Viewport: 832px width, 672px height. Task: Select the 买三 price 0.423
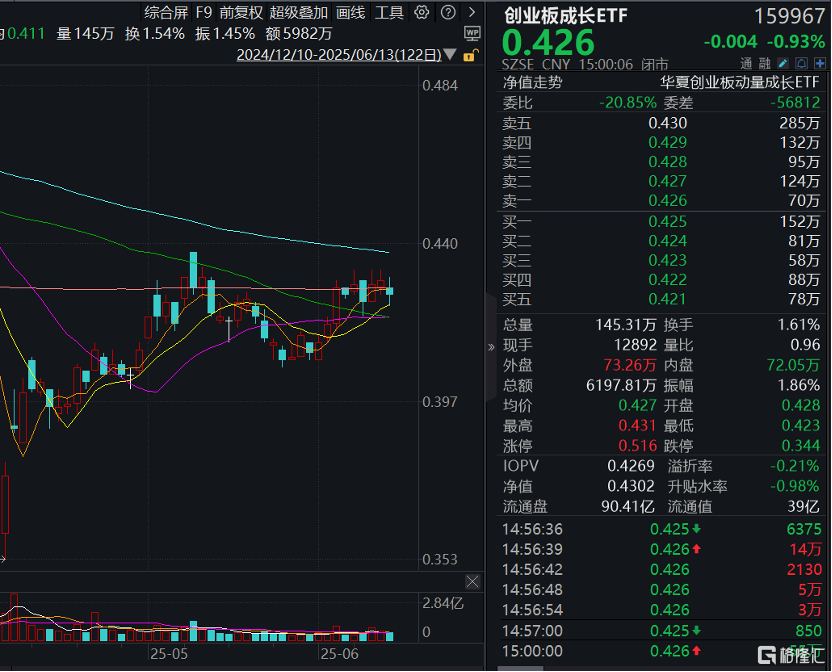(668, 260)
